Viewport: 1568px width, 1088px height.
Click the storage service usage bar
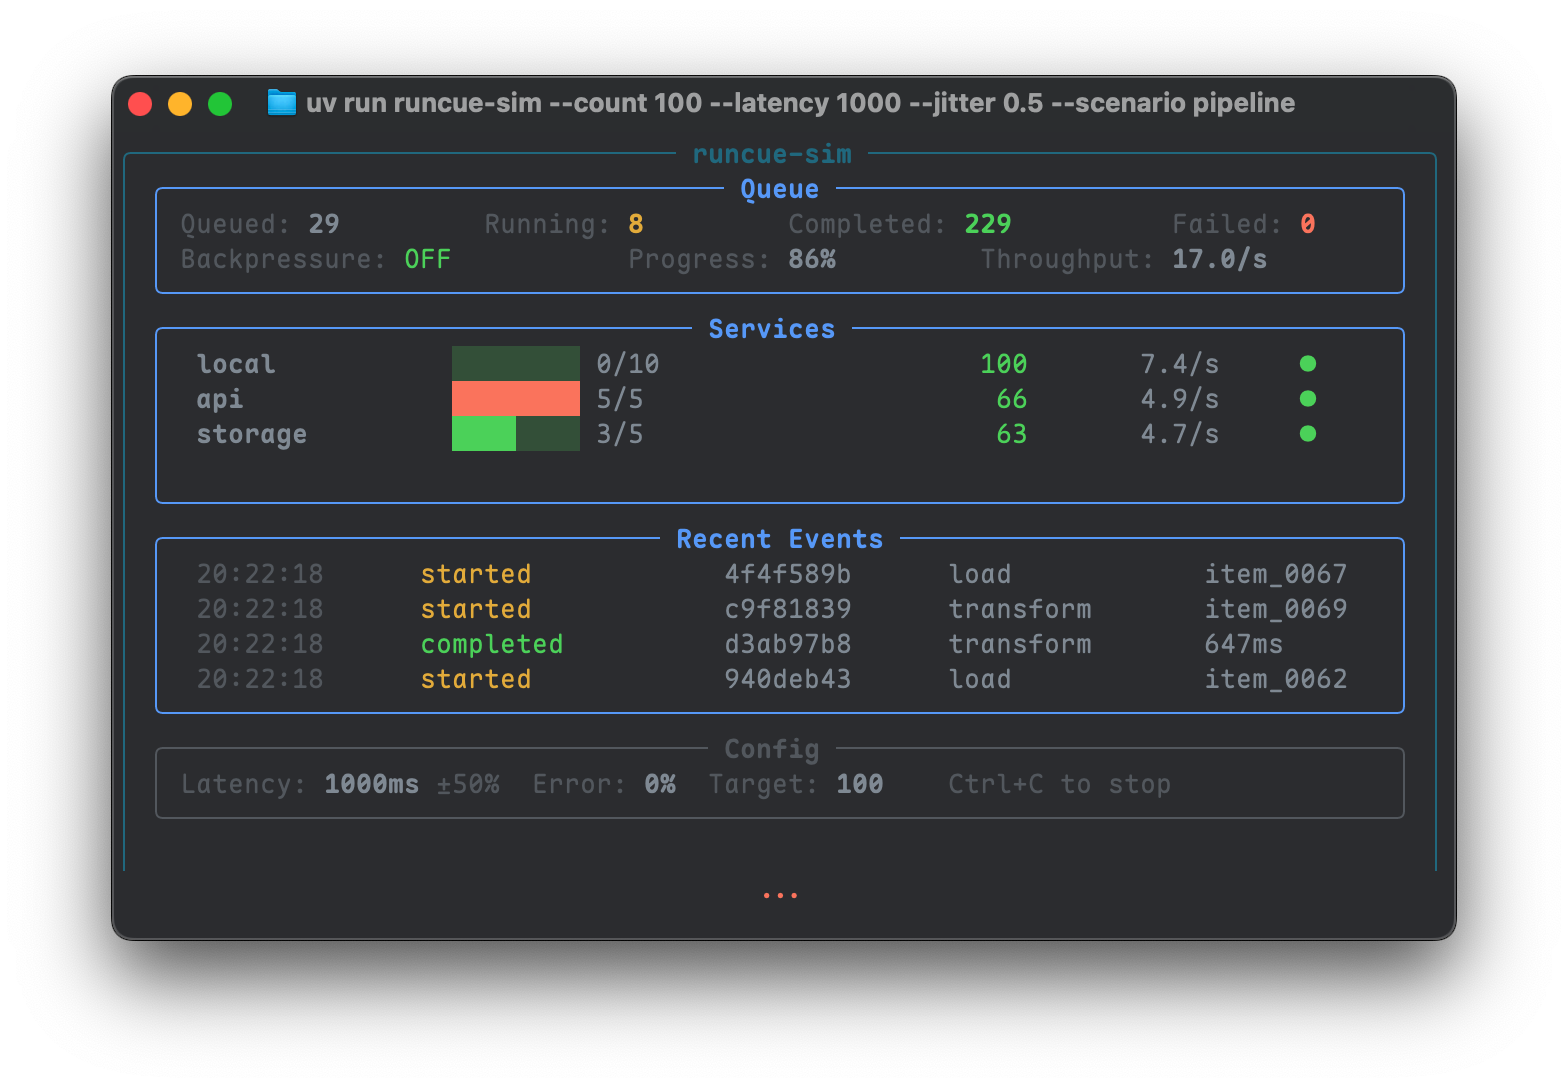515,434
